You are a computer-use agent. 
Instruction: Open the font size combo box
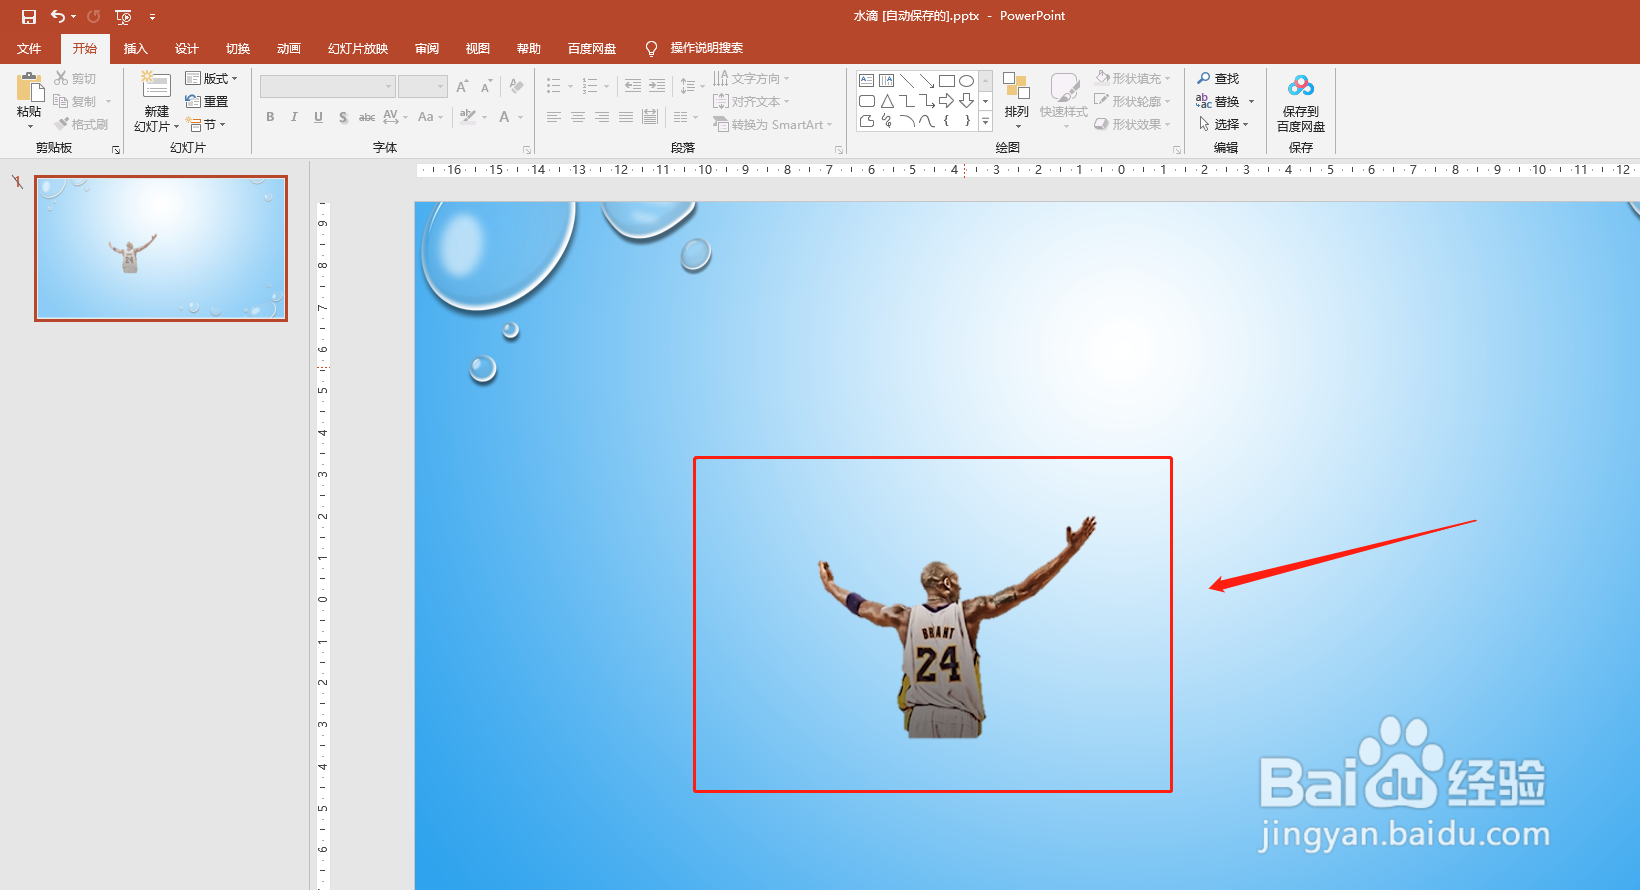[422, 86]
